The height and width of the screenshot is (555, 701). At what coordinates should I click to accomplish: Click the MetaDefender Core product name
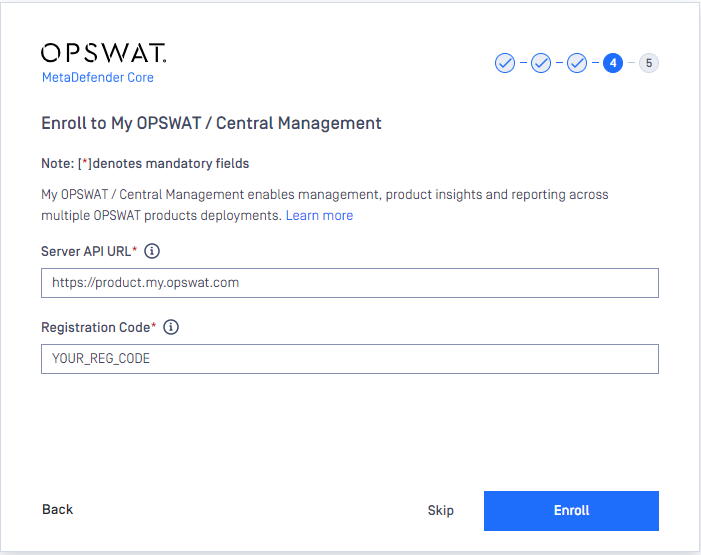tap(97, 77)
